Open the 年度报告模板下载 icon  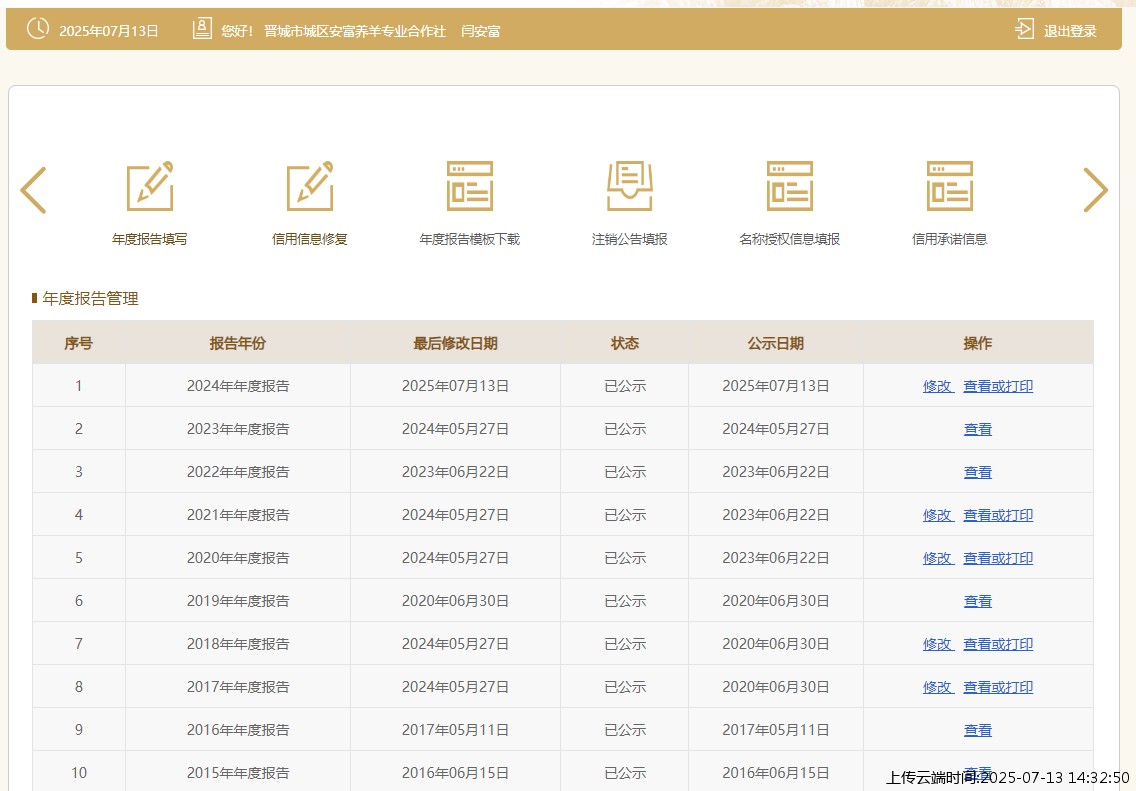tap(469, 186)
